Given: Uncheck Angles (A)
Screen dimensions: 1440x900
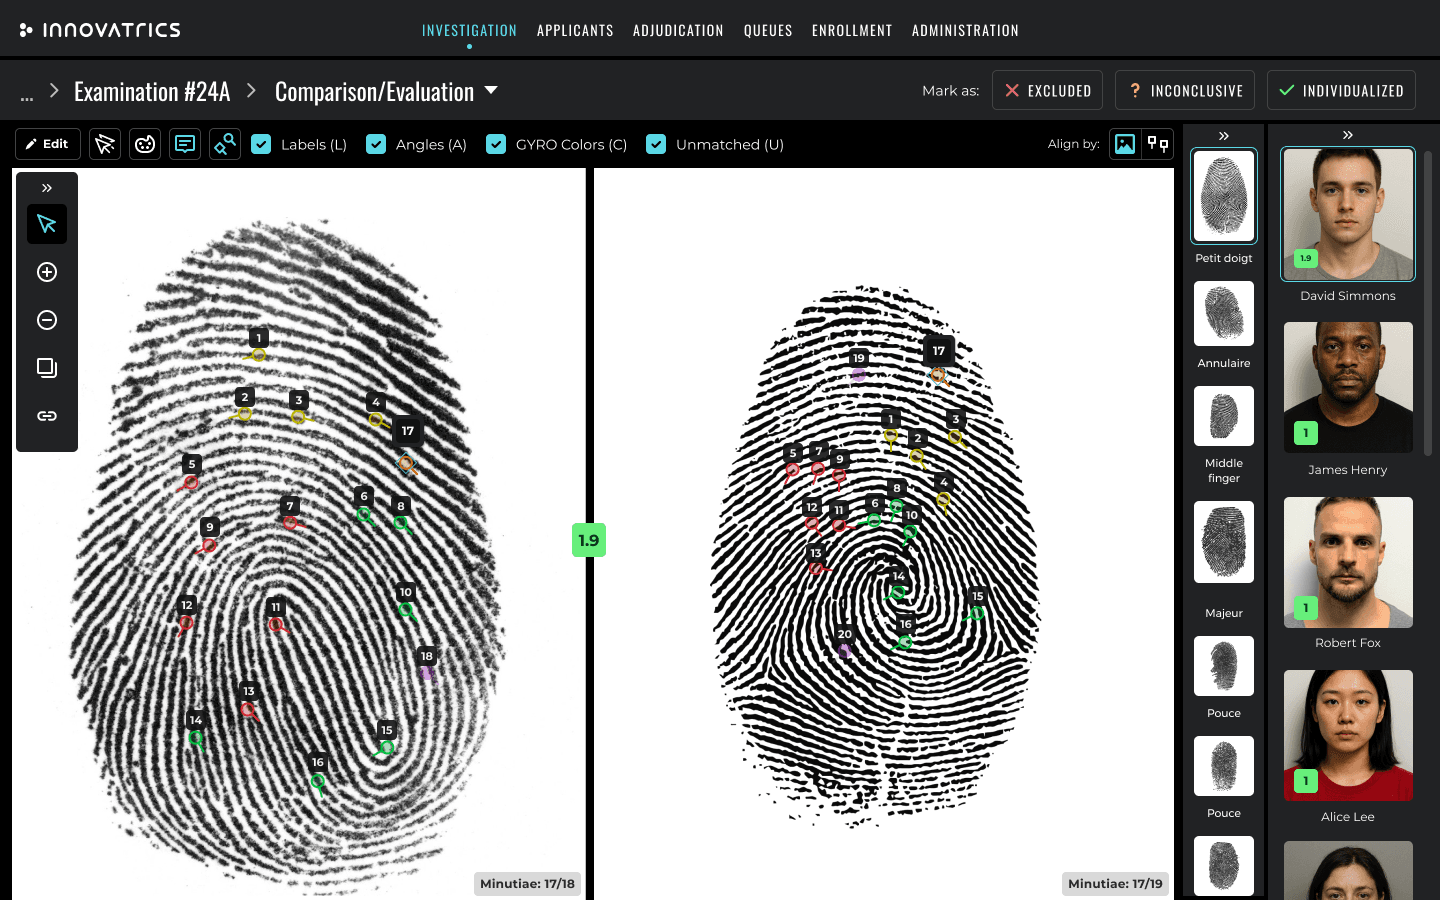Looking at the screenshot, I should pyautogui.click(x=376, y=144).
